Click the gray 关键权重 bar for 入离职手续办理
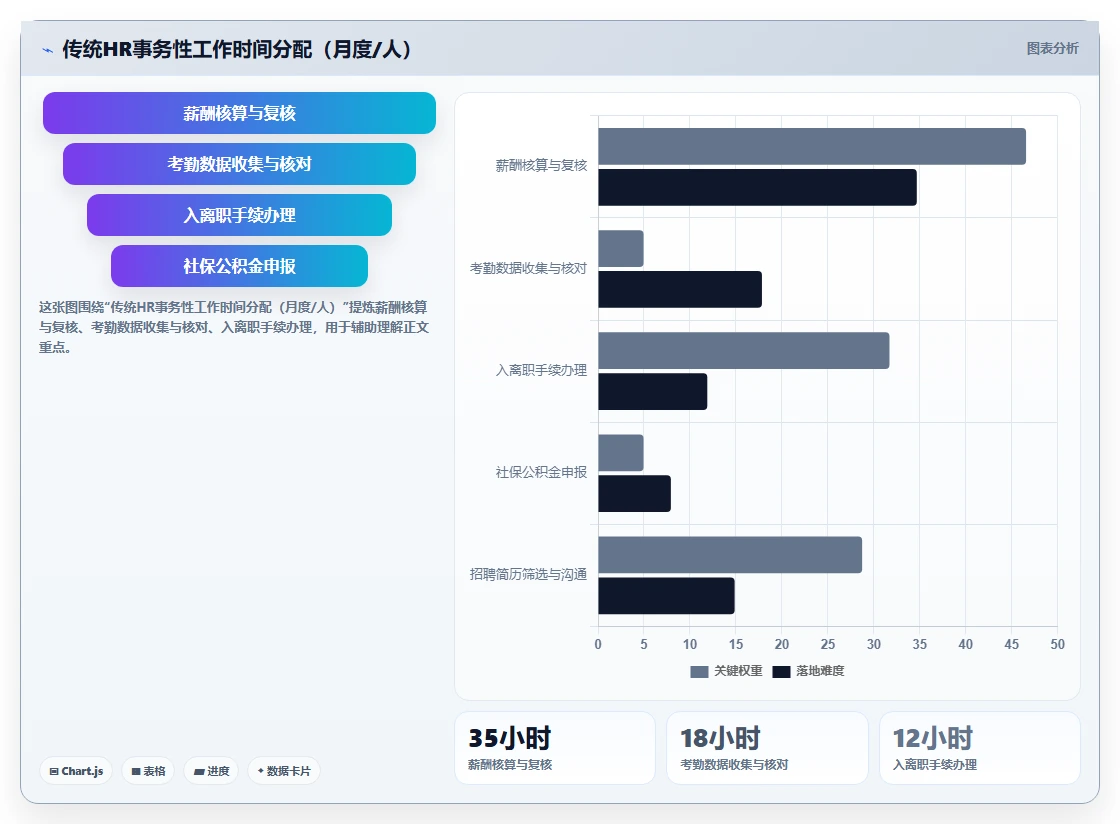The height and width of the screenshot is (824, 1120). (x=744, y=351)
